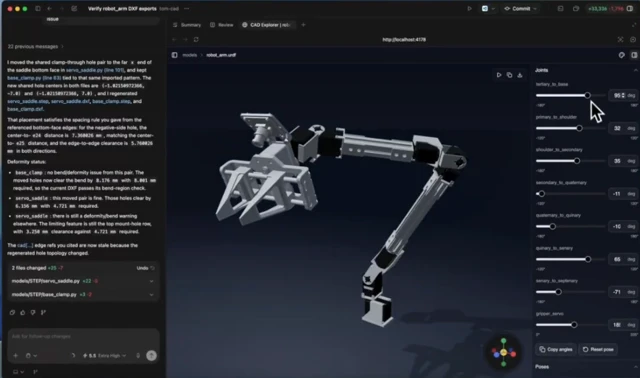
Task: Click the viewer theme palette icon
Action: pyautogui.click(x=622, y=55)
